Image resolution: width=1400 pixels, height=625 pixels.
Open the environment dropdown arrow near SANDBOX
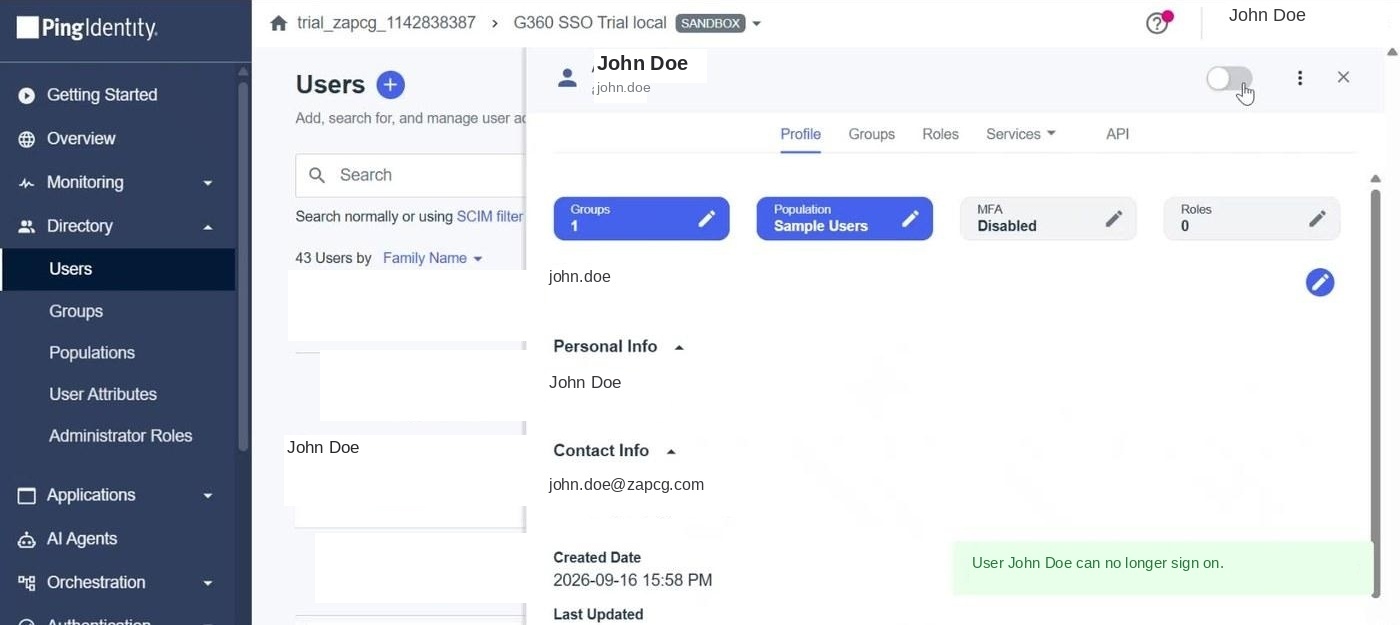[x=756, y=23]
